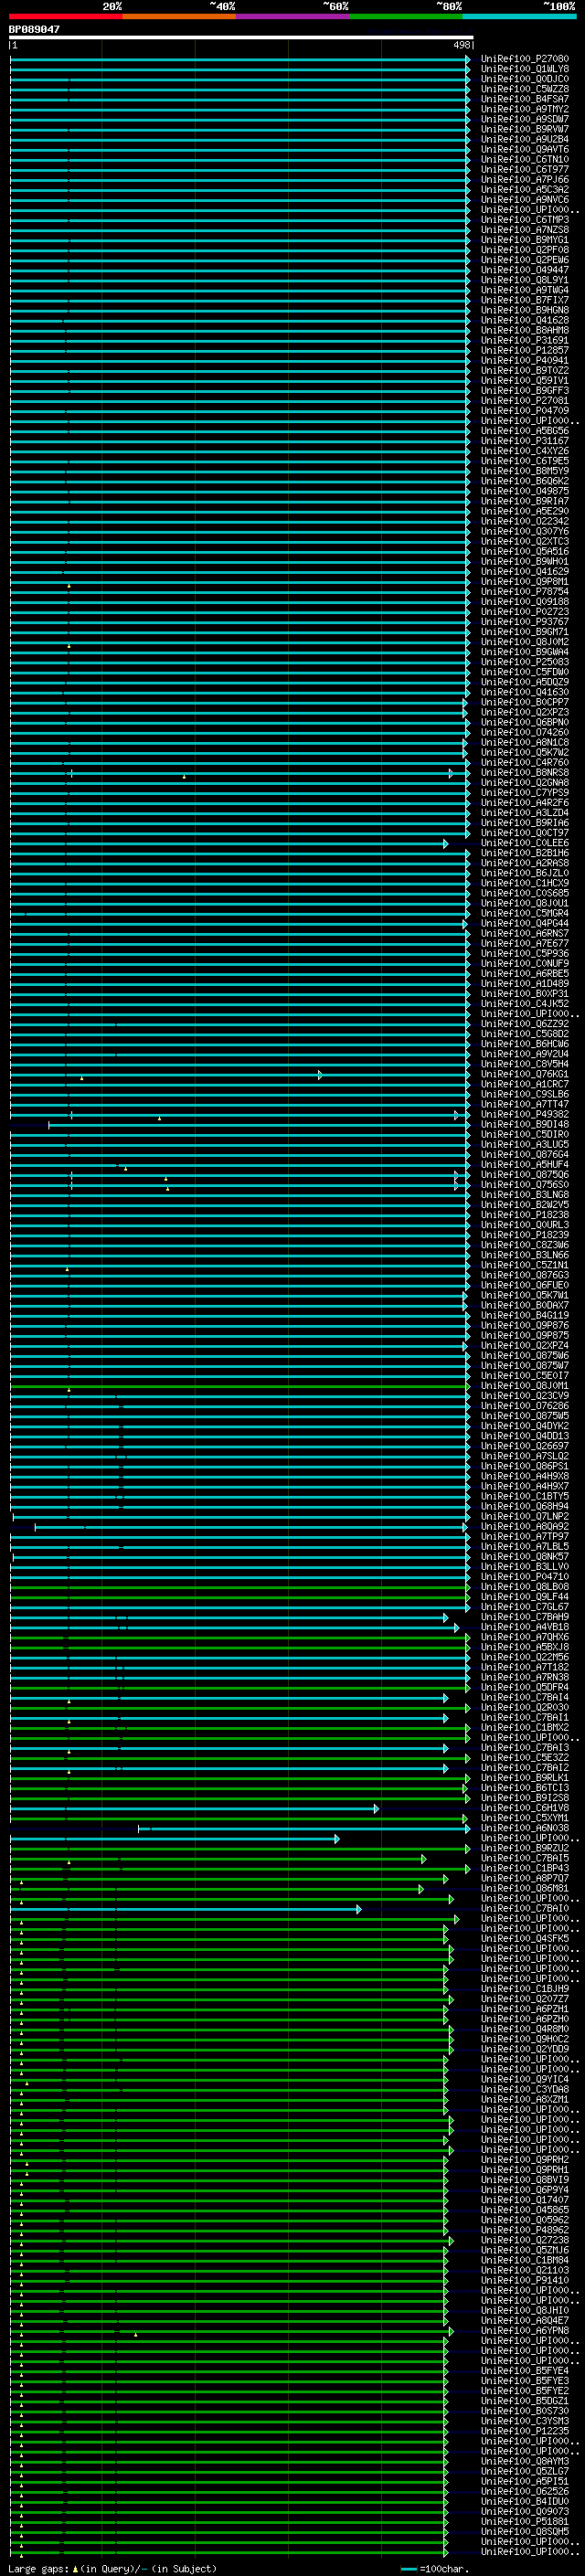
Task: Select hit label UniRef100_Q8J0M1
Action: (x=525, y=1386)
